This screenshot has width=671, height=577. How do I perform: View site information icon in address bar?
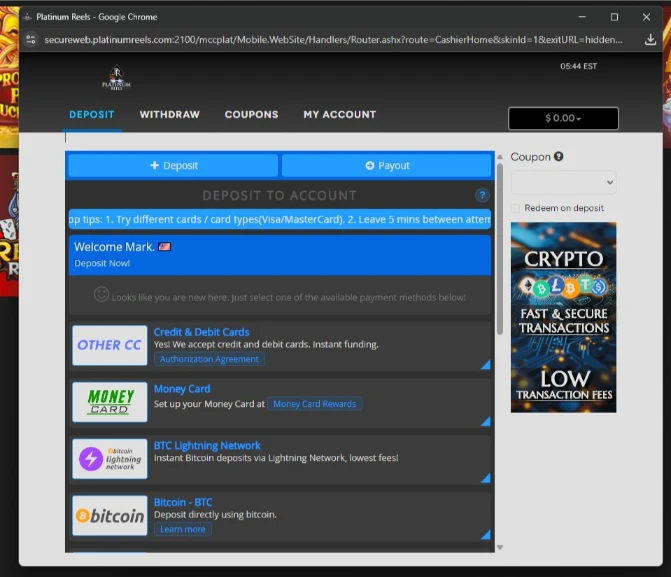(31, 40)
